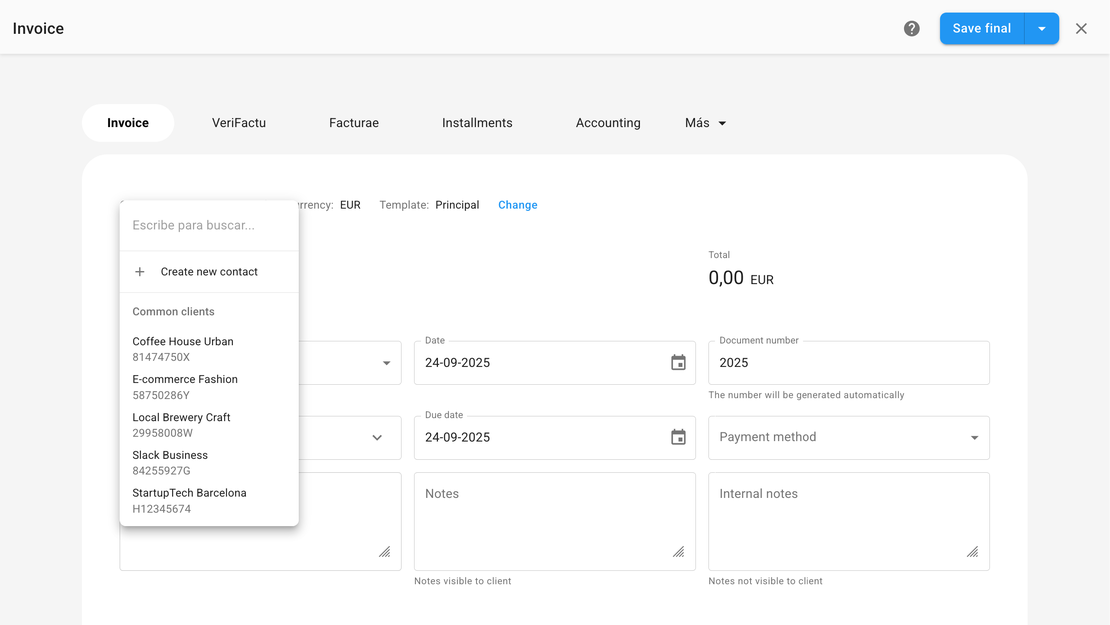Viewport: 1110px width, 625px height.
Task: Open the help question mark icon
Action: click(911, 29)
